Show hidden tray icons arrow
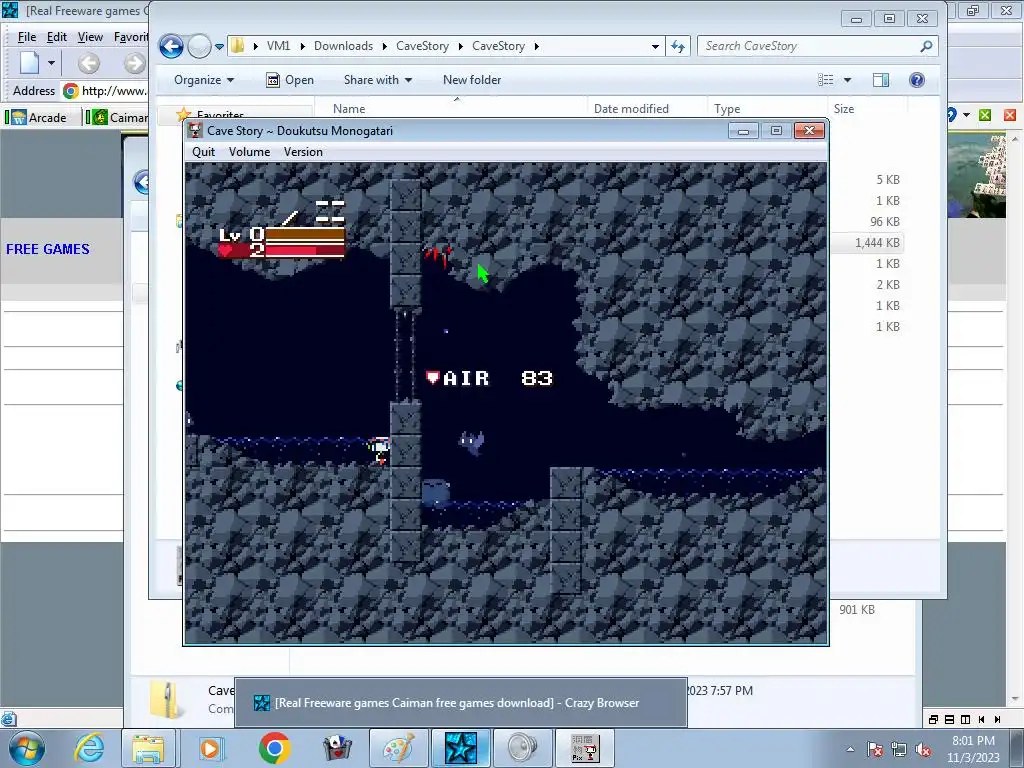The height and width of the screenshot is (768, 1024). (x=850, y=749)
